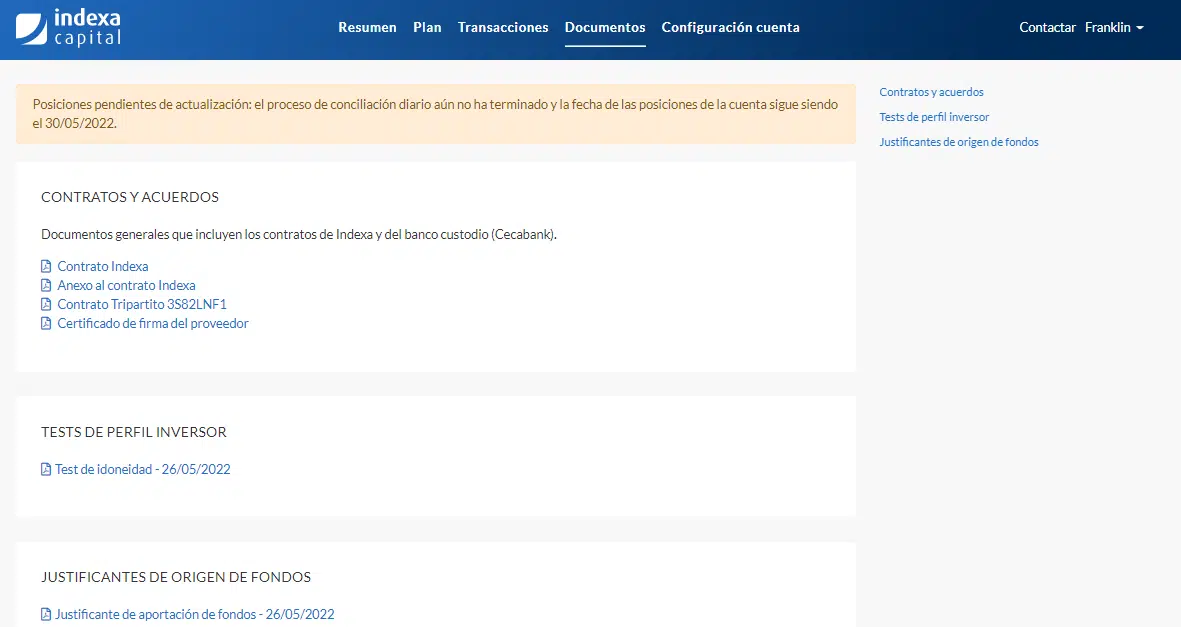This screenshot has height=627, width=1181.
Task: Click the Contactar link
Action: 1047,27
